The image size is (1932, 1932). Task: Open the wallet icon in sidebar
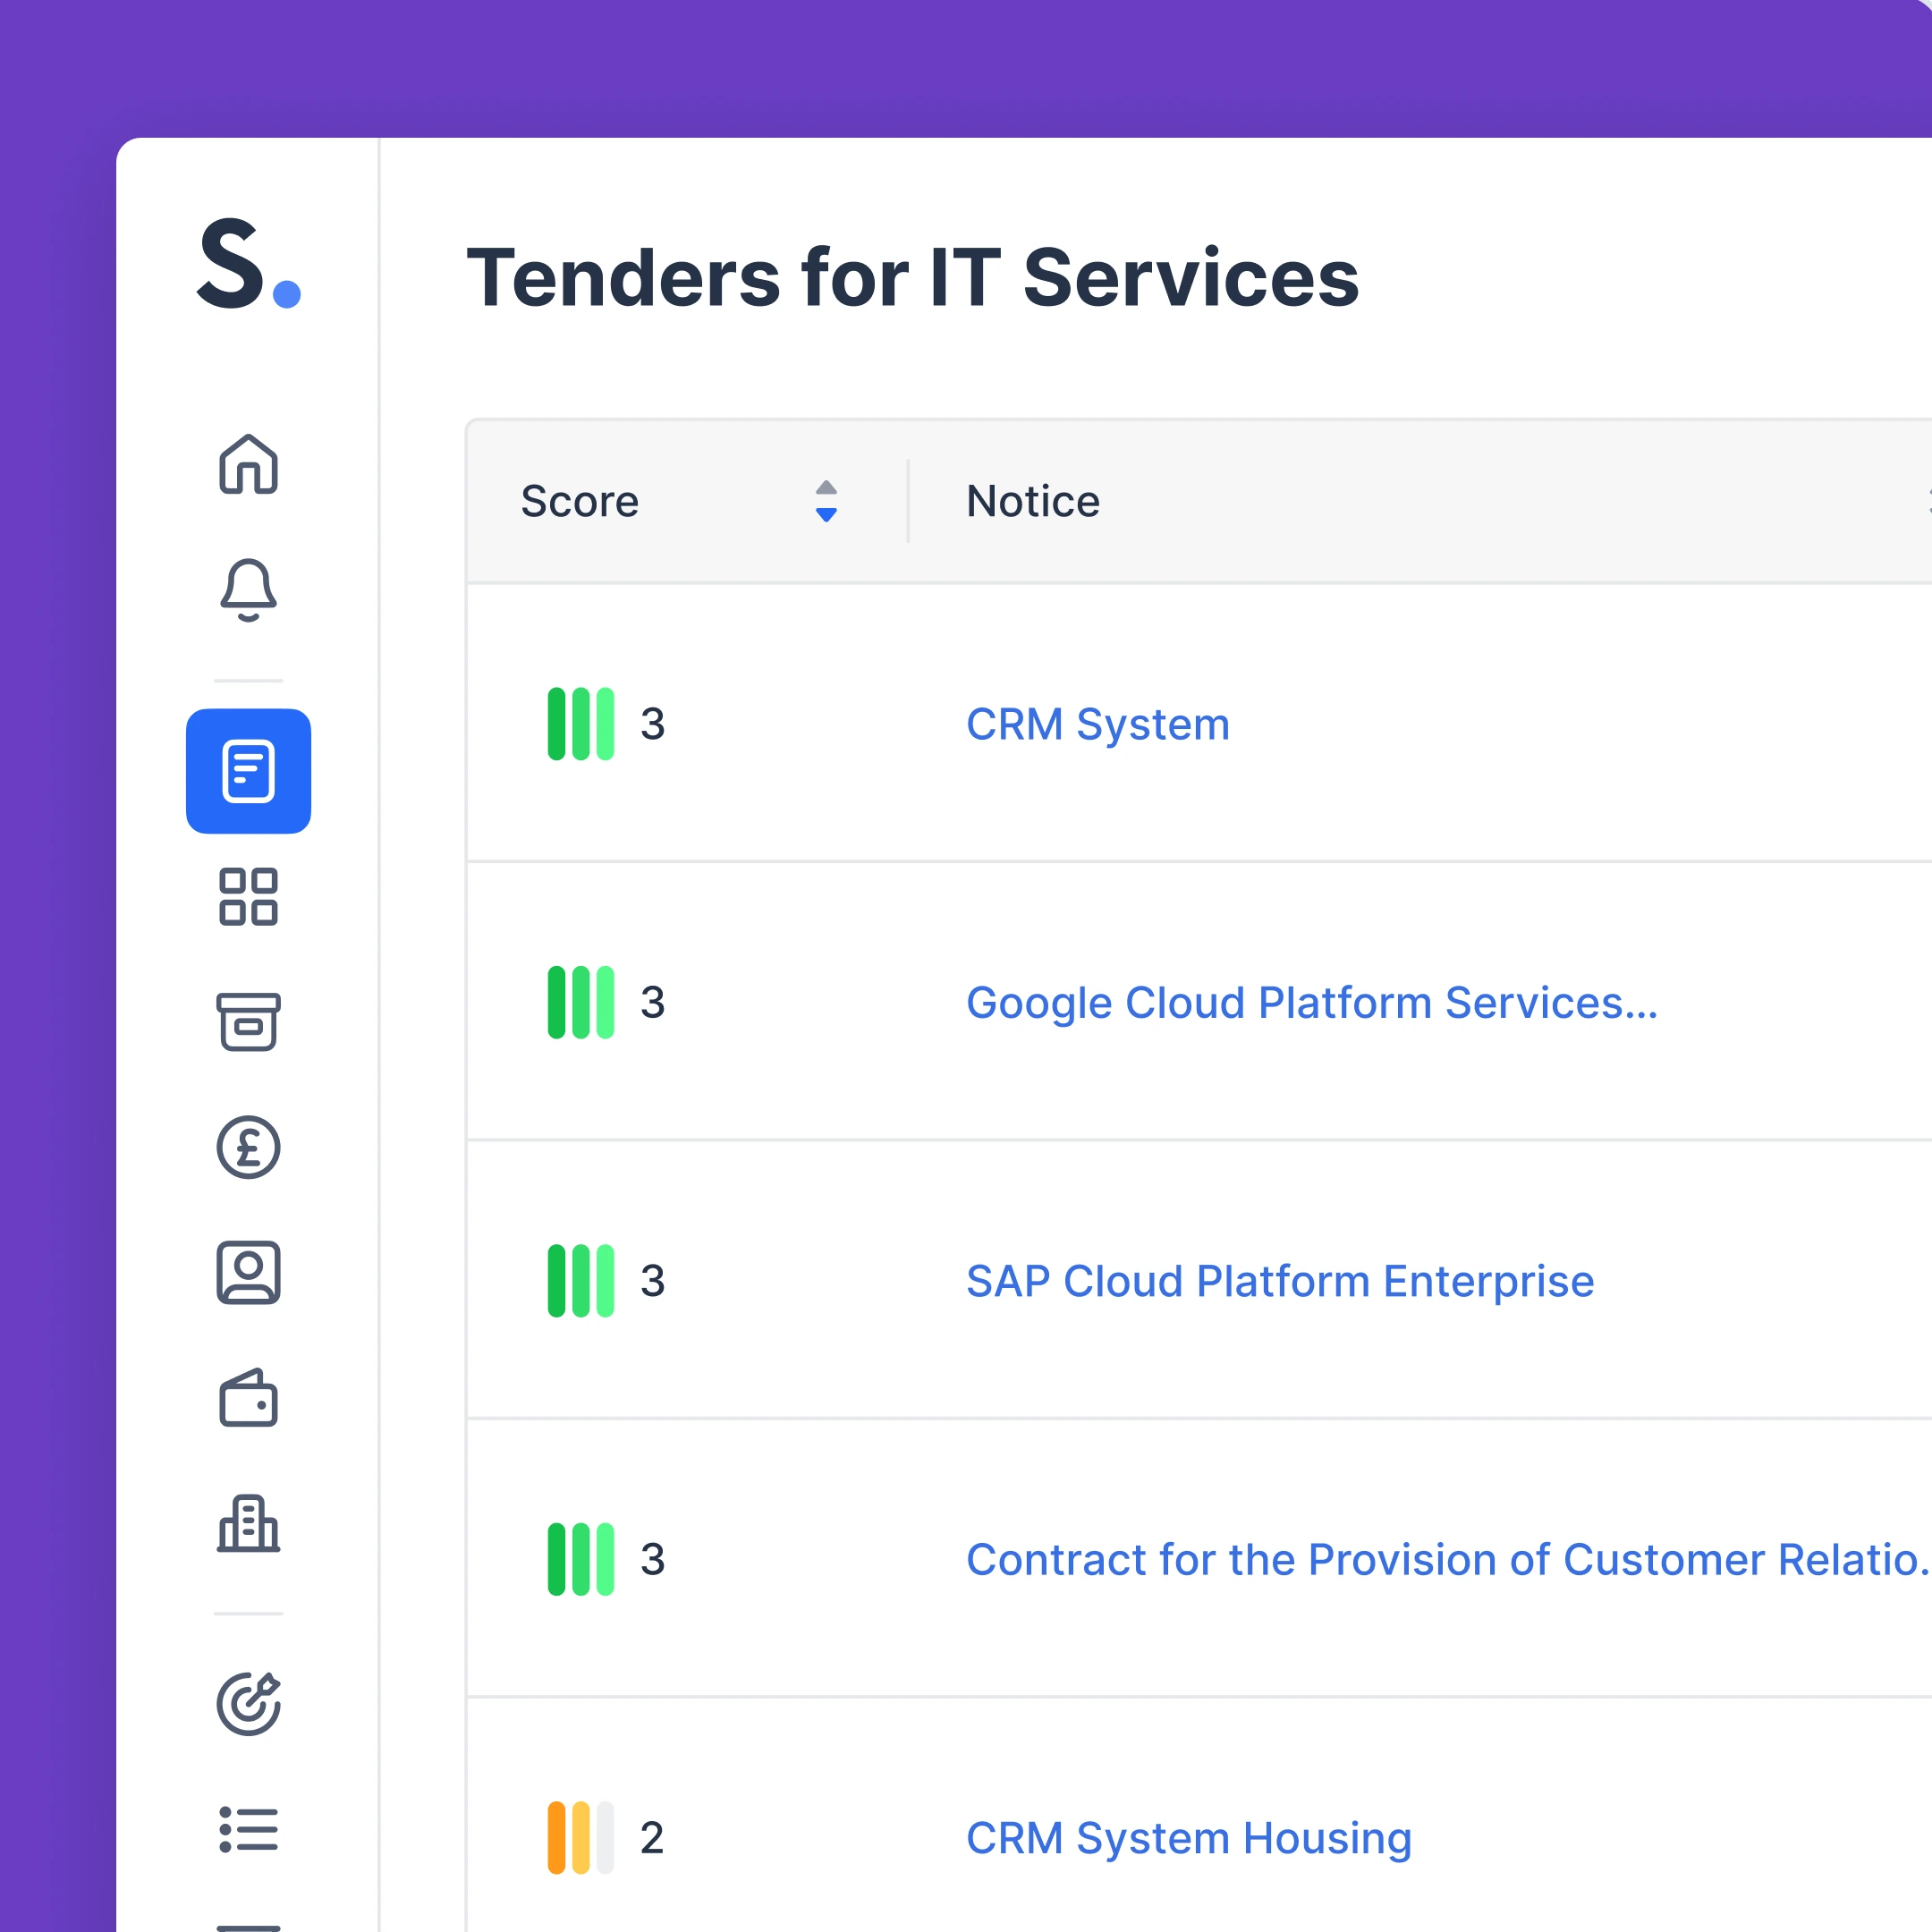tap(248, 1398)
